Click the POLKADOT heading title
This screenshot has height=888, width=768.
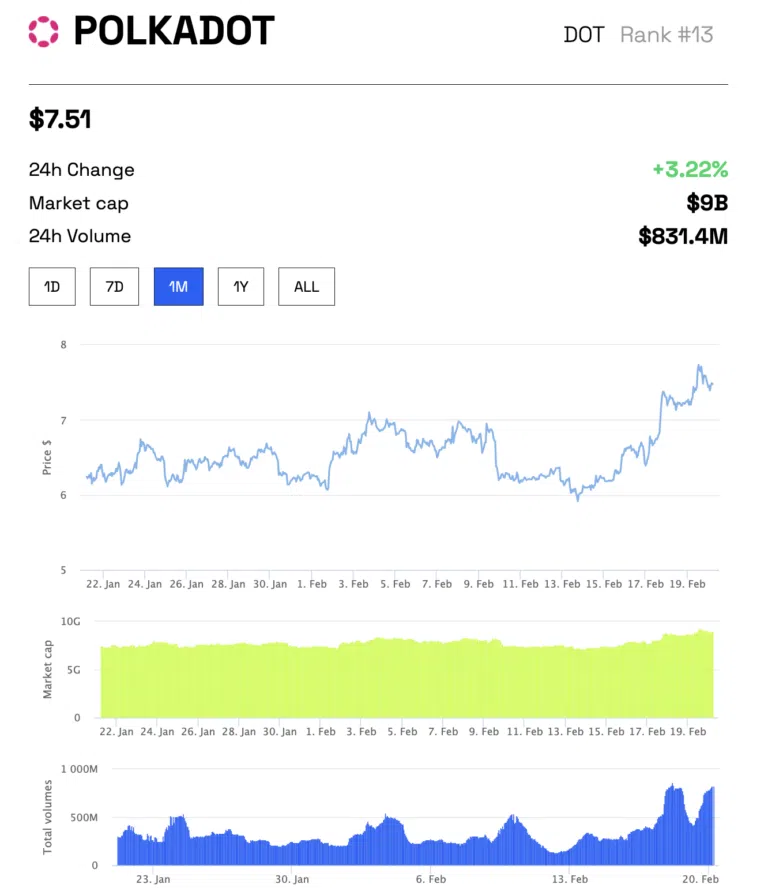pos(174,32)
